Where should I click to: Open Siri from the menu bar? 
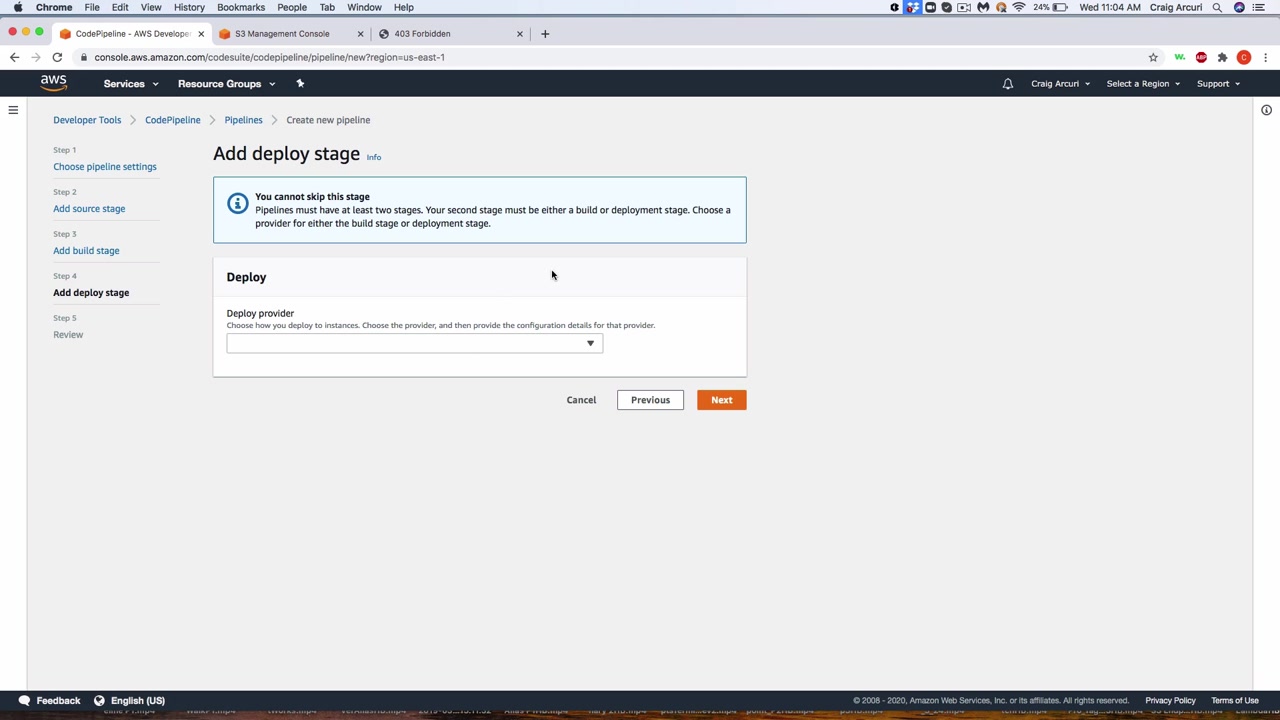point(1239,7)
